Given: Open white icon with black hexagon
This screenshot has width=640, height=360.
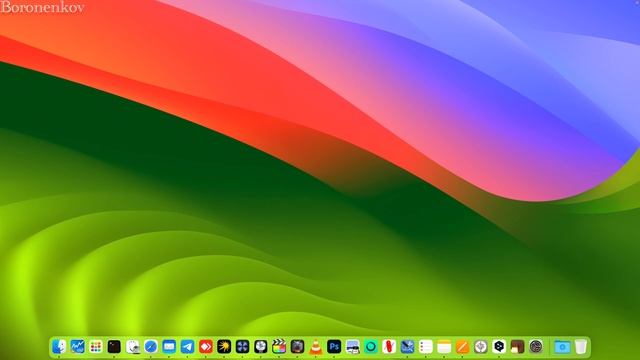Looking at the screenshot, I should click(x=499, y=347).
